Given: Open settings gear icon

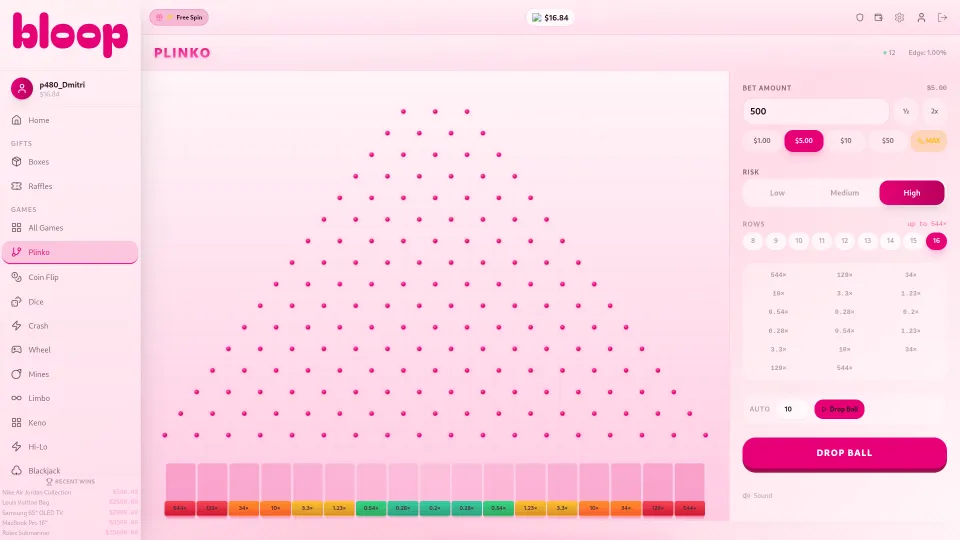Looking at the screenshot, I should [x=899, y=18].
